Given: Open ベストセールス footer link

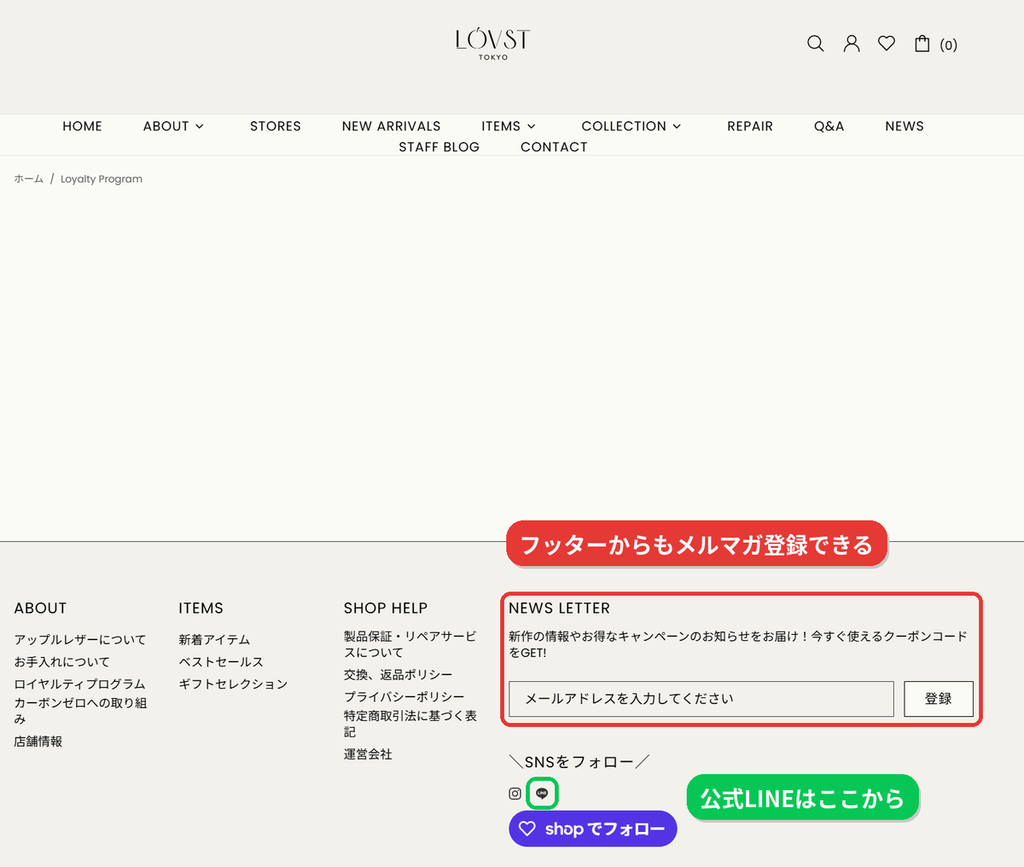Looking at the screenshot, I should point(221,662).
